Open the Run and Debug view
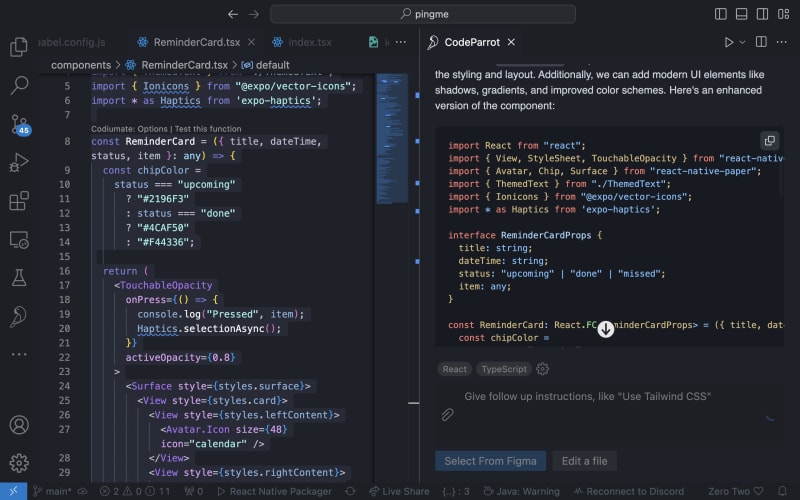 (x=19, y=163)
